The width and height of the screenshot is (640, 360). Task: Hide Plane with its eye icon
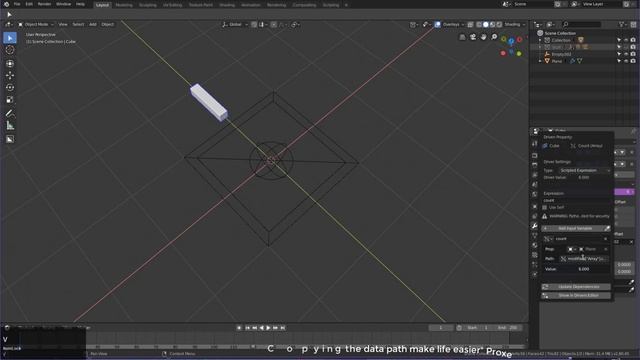[x=626, y=61]
